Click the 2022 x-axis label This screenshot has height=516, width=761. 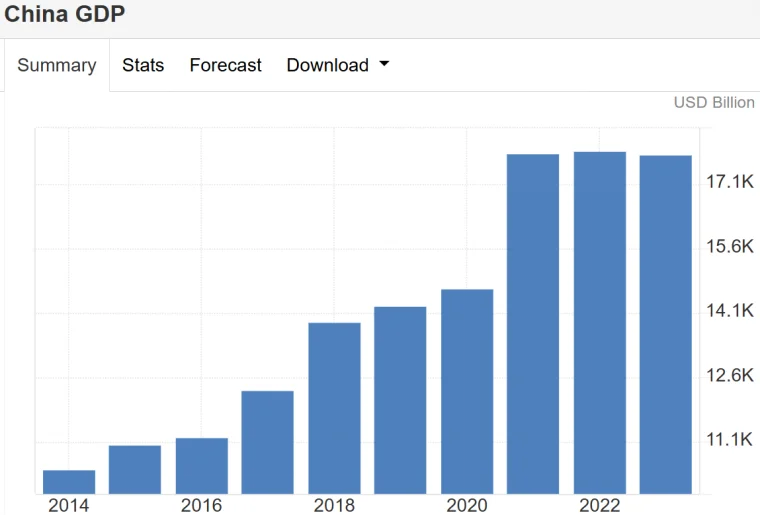pos(599,505)
